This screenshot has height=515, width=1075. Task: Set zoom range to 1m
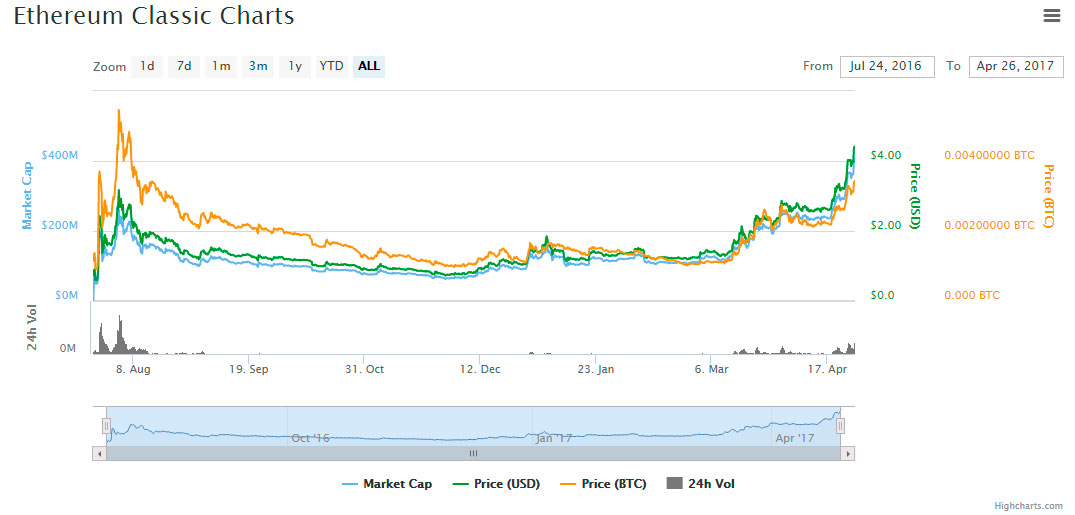(221, 67)
